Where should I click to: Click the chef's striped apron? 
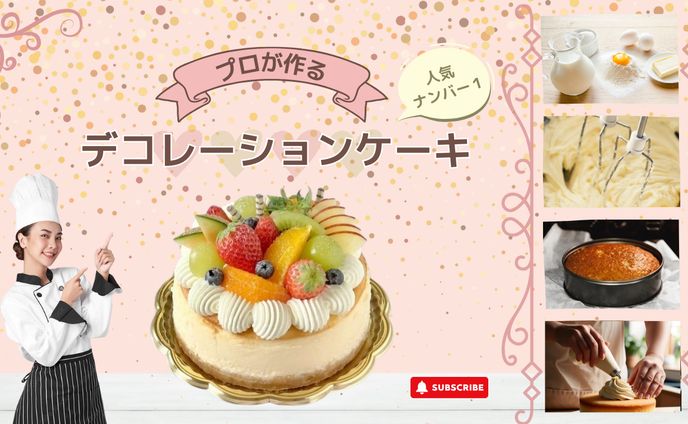click(61, 388)
